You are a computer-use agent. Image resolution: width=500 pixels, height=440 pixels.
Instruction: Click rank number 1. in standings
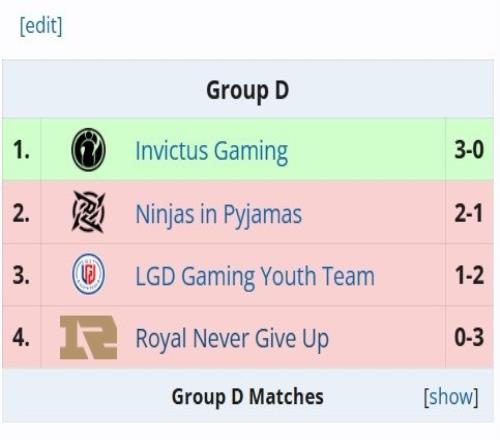[21, 150]
